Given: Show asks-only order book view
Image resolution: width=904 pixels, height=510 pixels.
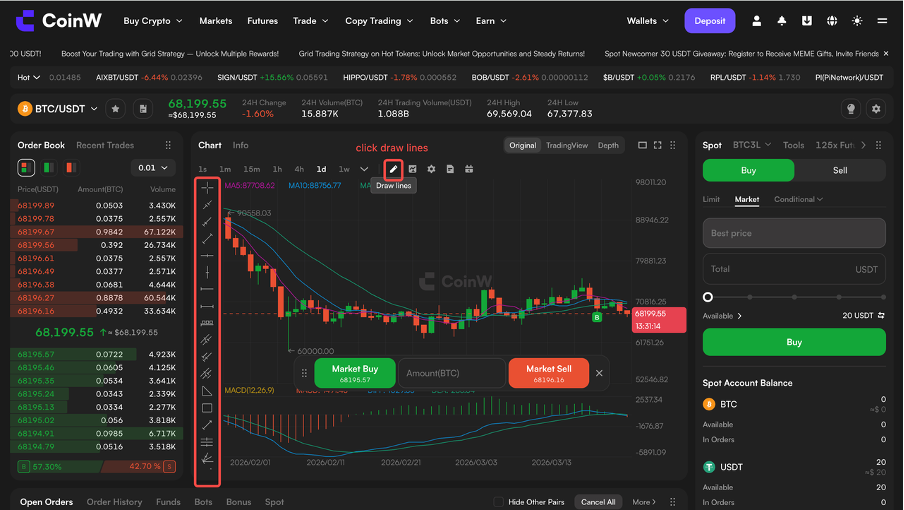Looking at the screenshot, I should click(70, 168).
